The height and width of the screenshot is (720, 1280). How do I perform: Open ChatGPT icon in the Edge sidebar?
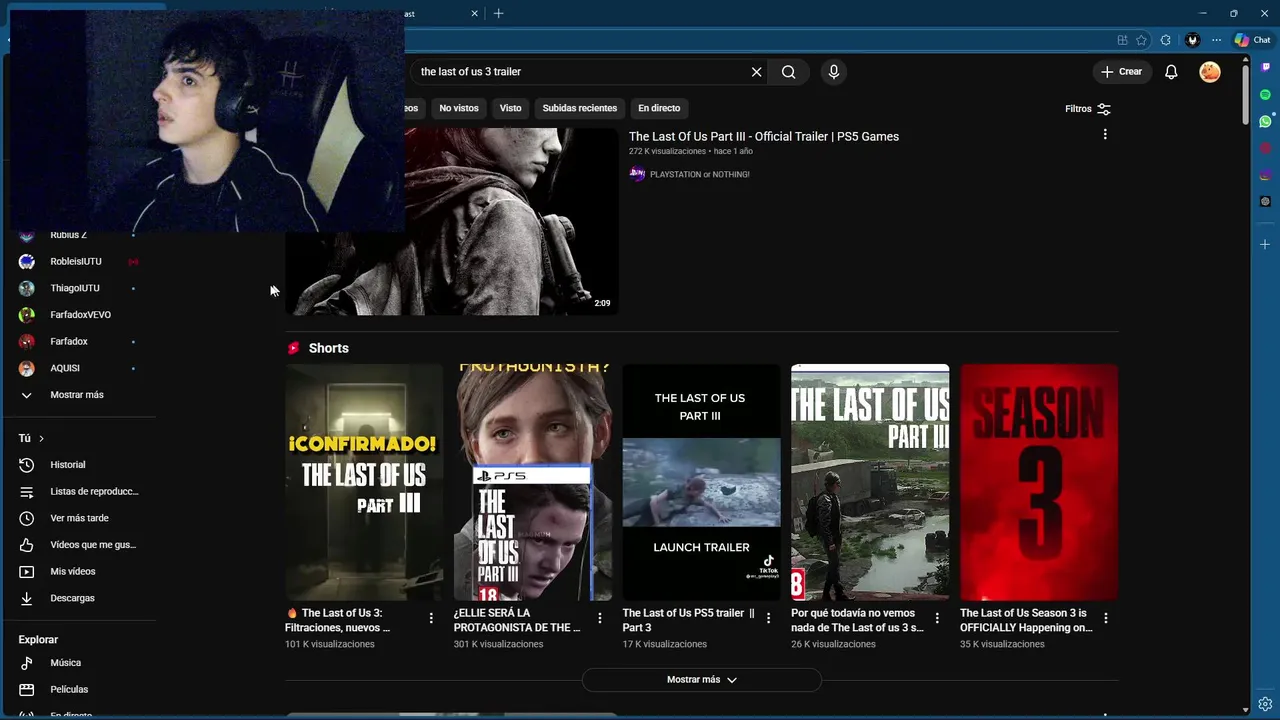[1266, 202]
